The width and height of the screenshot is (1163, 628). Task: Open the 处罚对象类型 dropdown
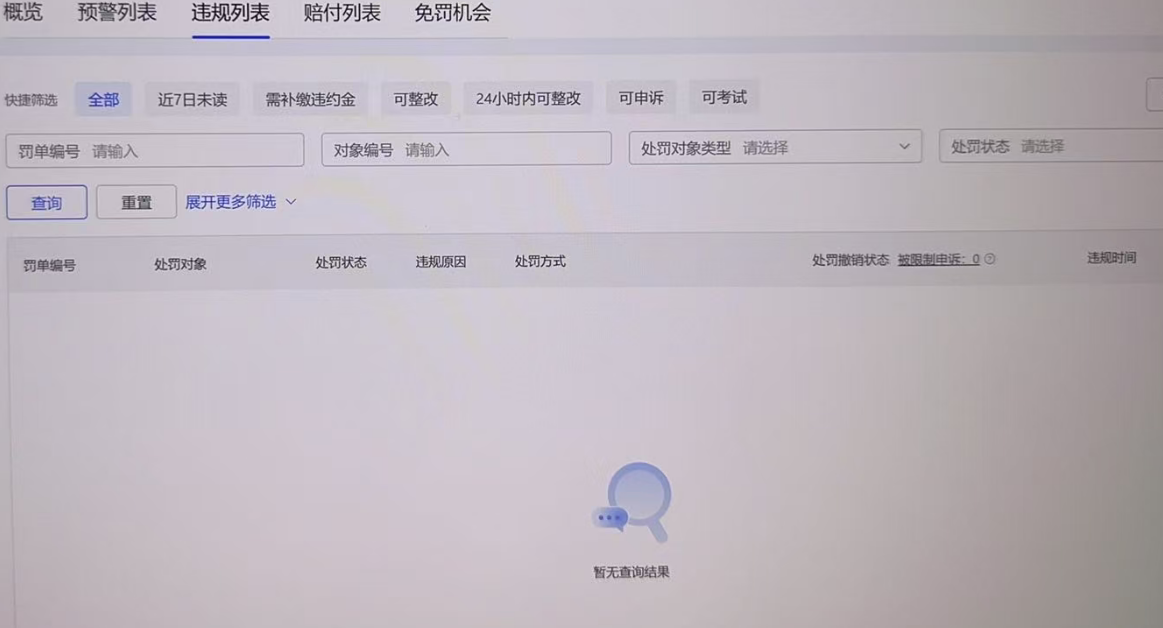775,147
